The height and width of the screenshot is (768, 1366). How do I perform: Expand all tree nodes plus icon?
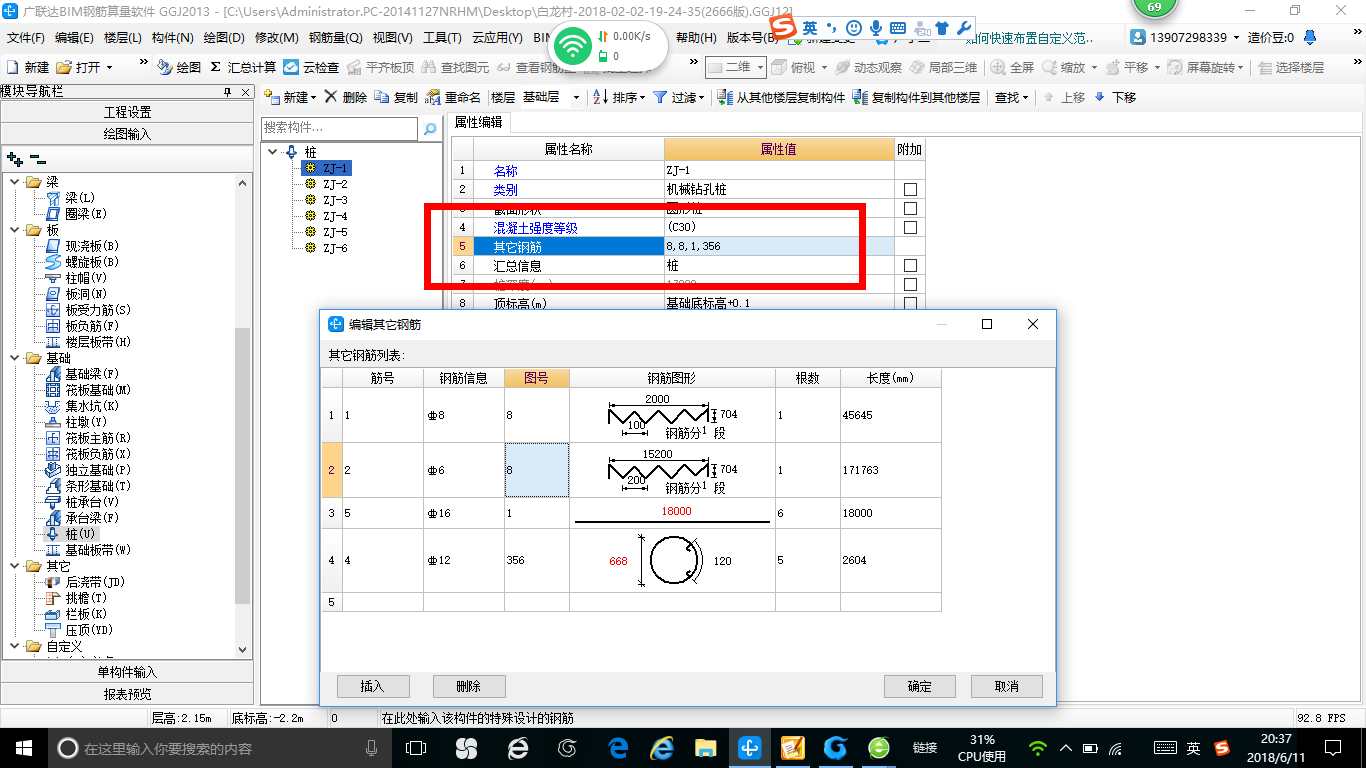pos(14,158)
